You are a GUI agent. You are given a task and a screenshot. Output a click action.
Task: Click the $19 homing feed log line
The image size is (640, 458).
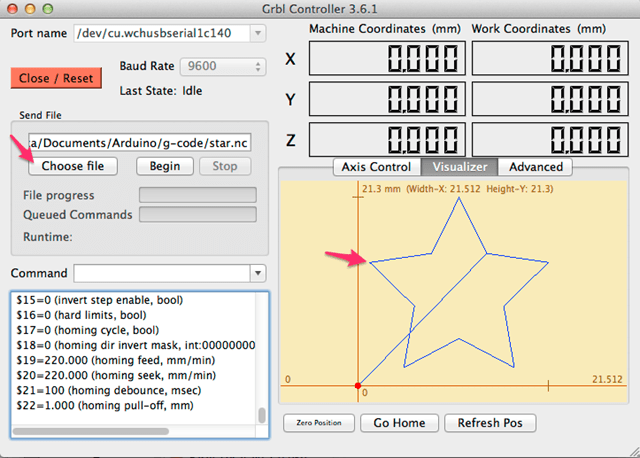click(116, 360)
